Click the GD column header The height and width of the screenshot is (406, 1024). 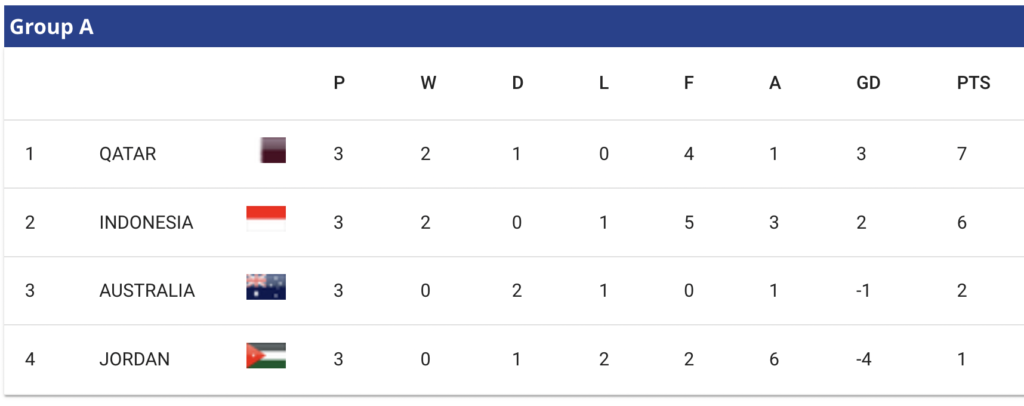[869, 84]
